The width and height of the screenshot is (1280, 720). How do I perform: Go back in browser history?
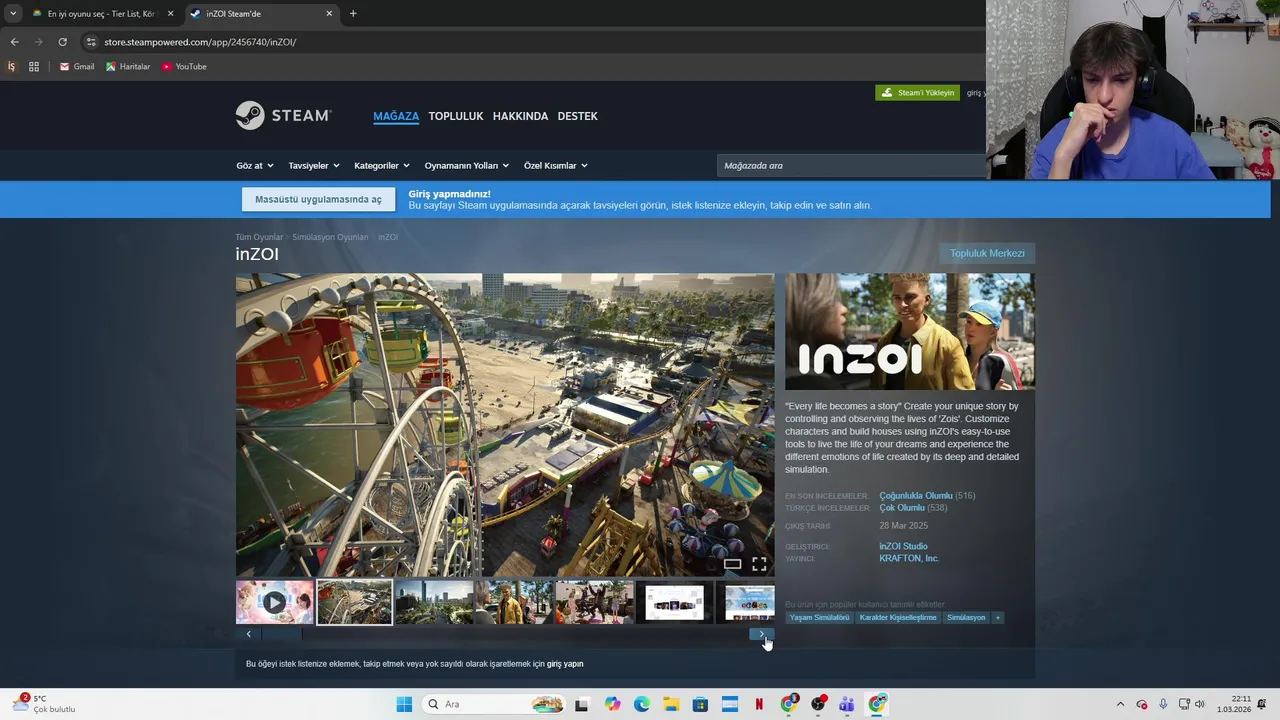[x=14, y=42]
